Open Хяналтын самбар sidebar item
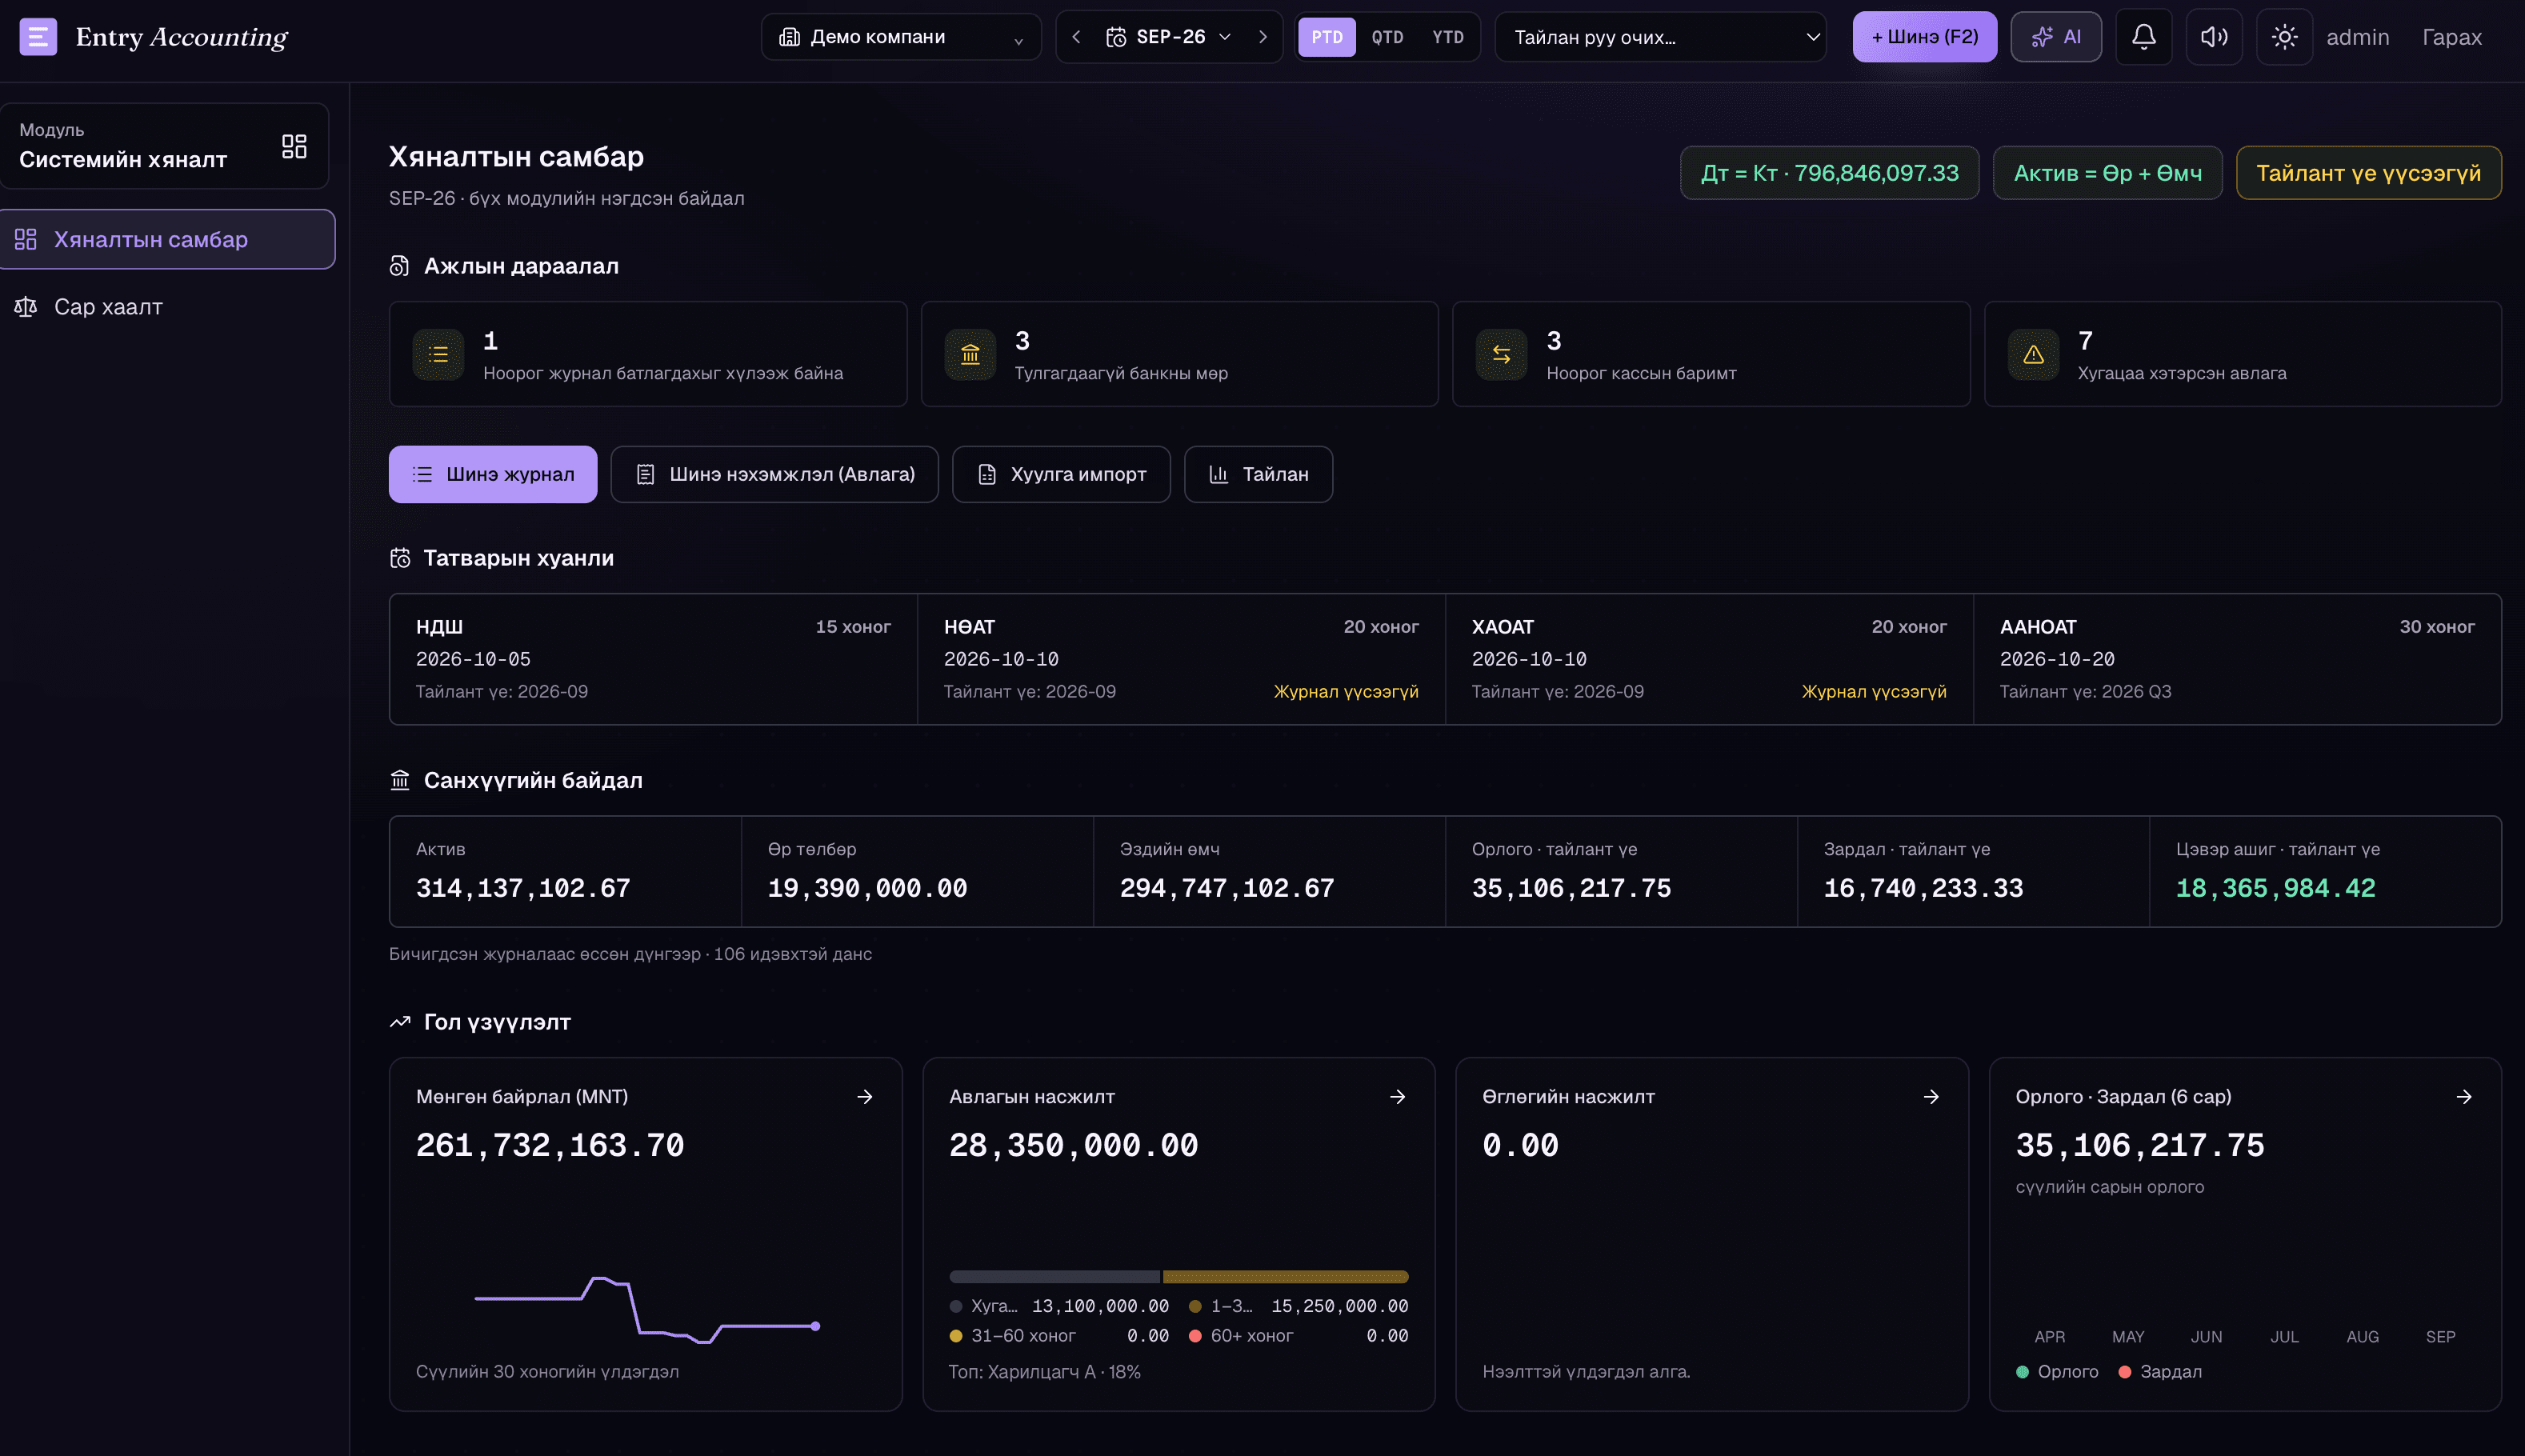Viewport: 2525px width, 1456px height. (x=167, y=239)
